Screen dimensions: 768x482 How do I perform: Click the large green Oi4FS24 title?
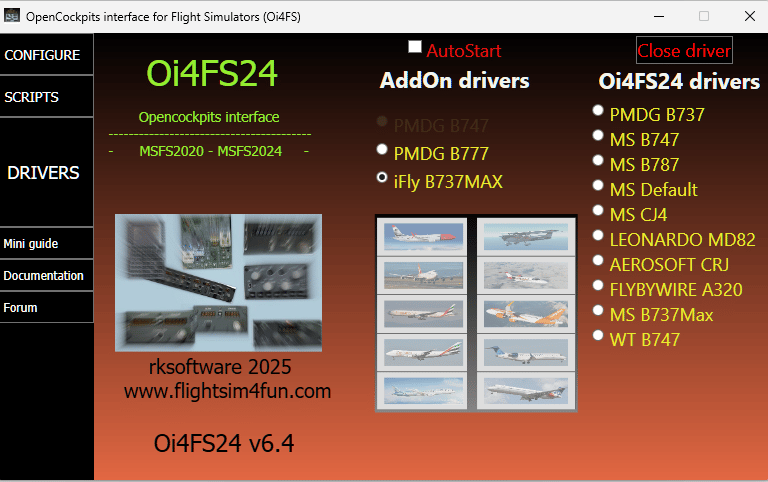tap(212, 73)
